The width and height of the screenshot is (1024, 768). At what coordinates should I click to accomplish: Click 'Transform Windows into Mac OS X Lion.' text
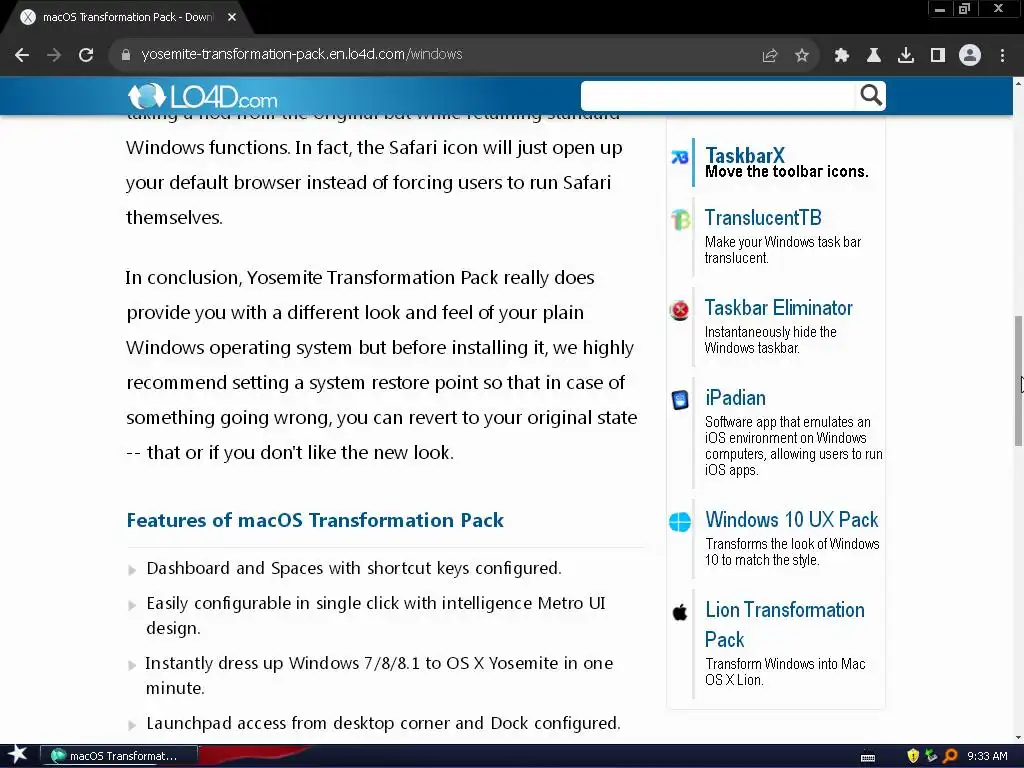[785, 671]
